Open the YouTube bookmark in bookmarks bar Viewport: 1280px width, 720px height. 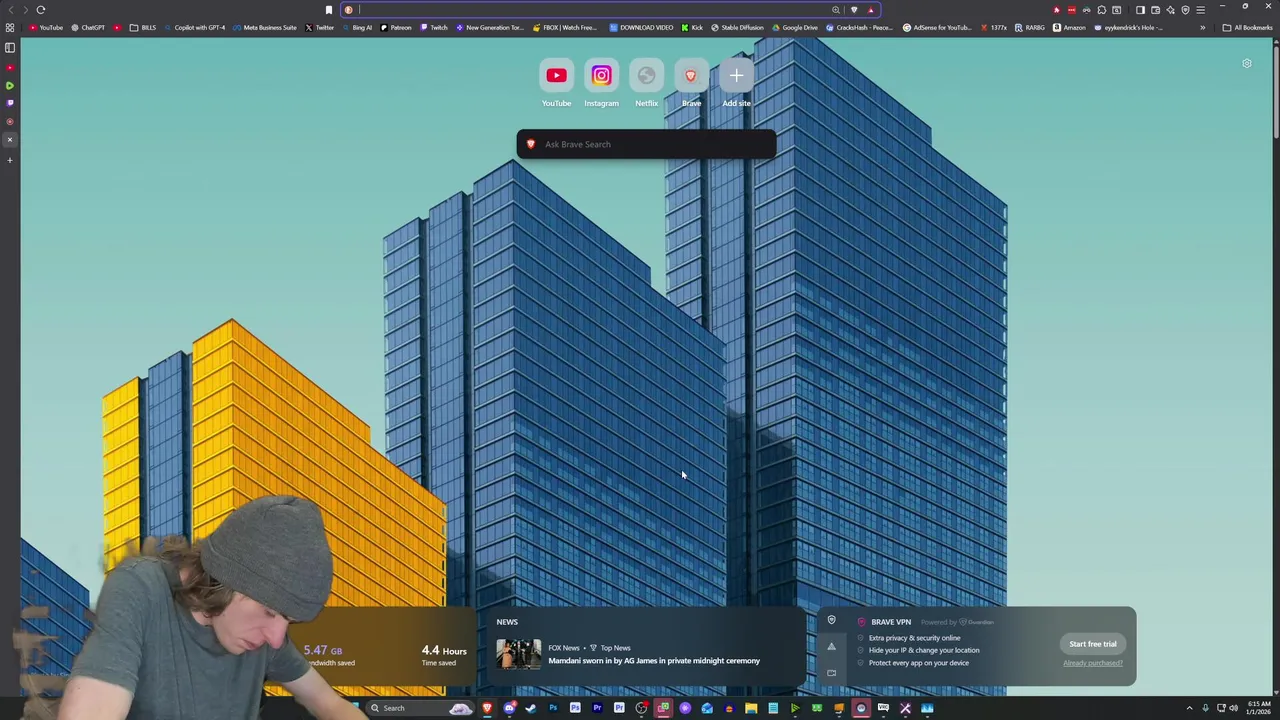pos(46,28)
